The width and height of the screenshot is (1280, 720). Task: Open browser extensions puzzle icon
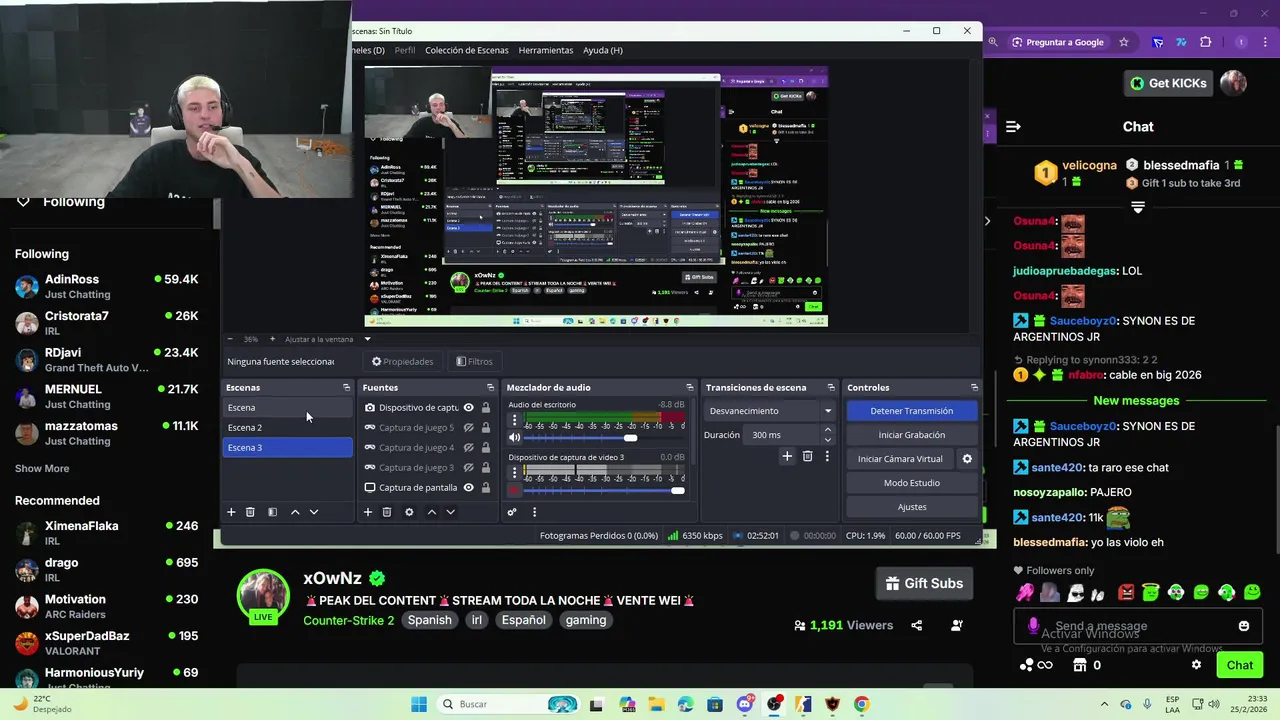(1205, 42)
